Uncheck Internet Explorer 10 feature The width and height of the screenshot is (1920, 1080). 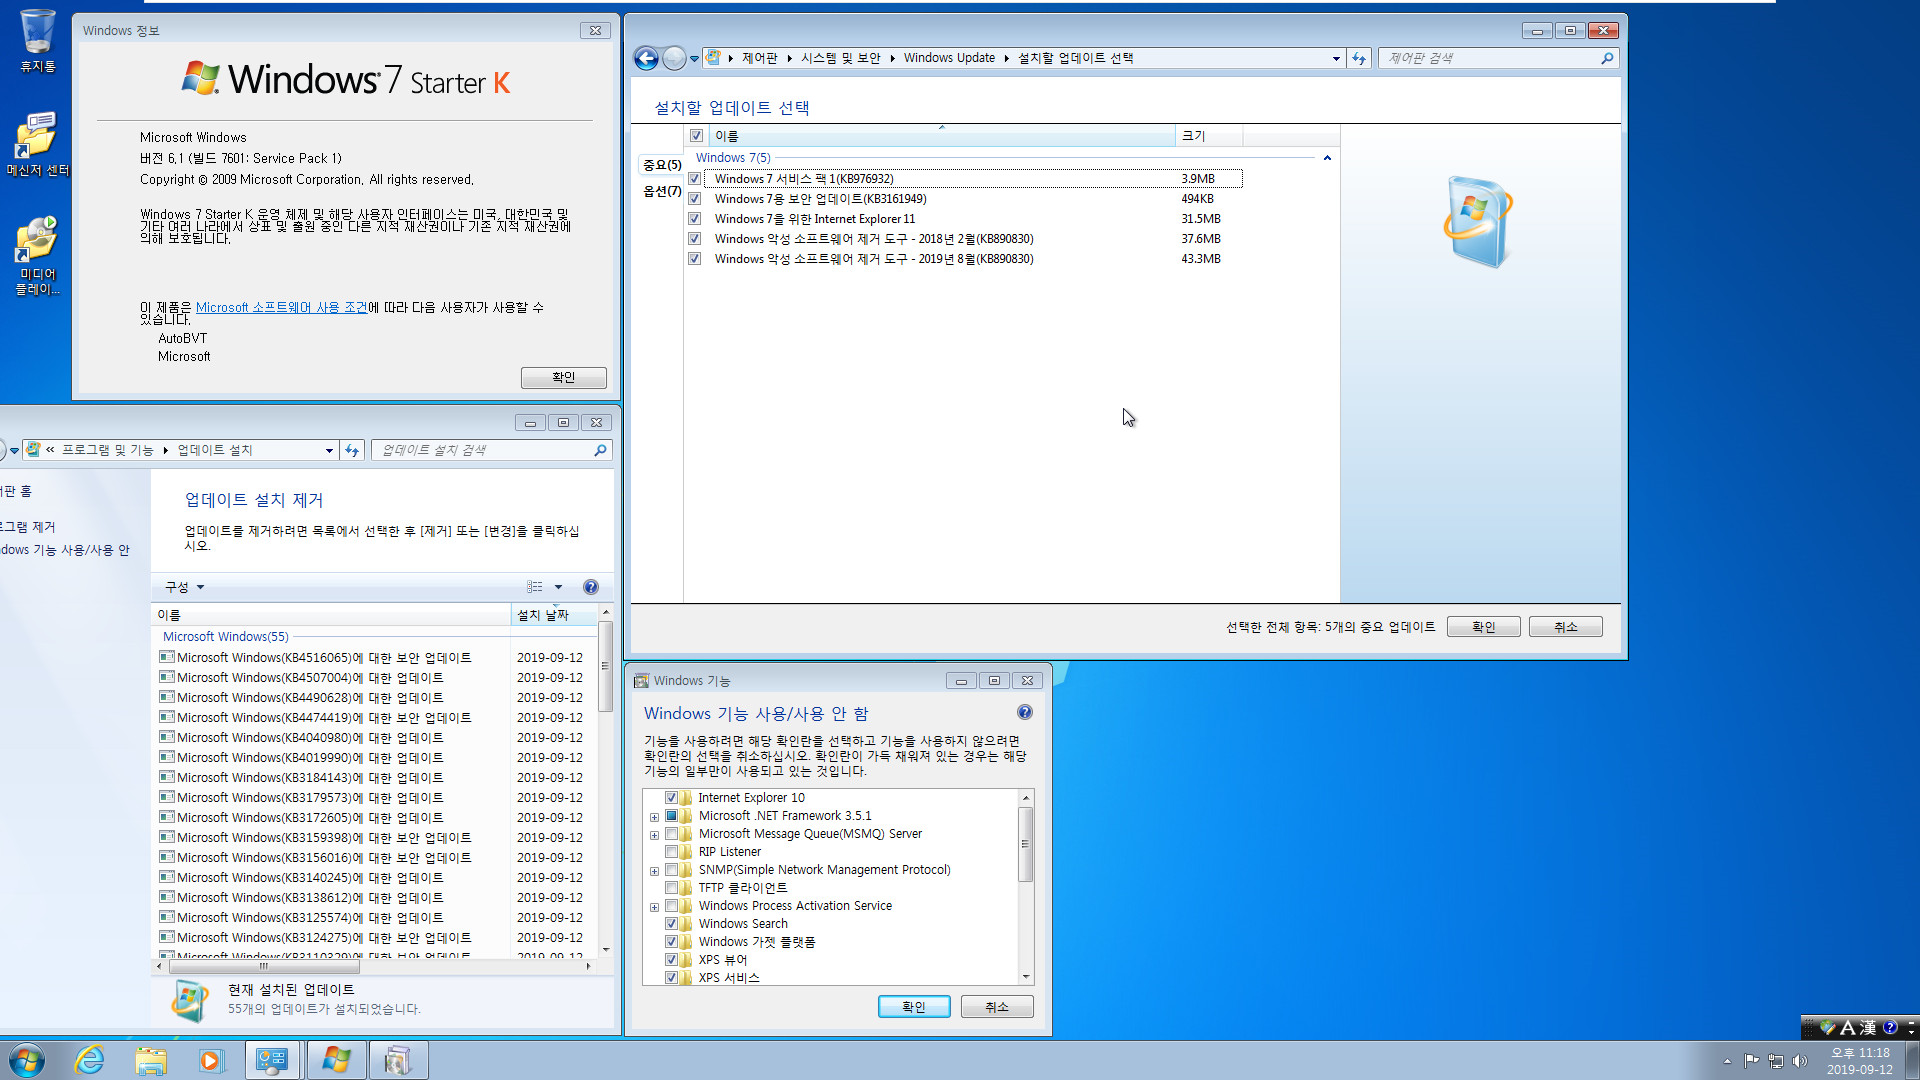point(671,798)
